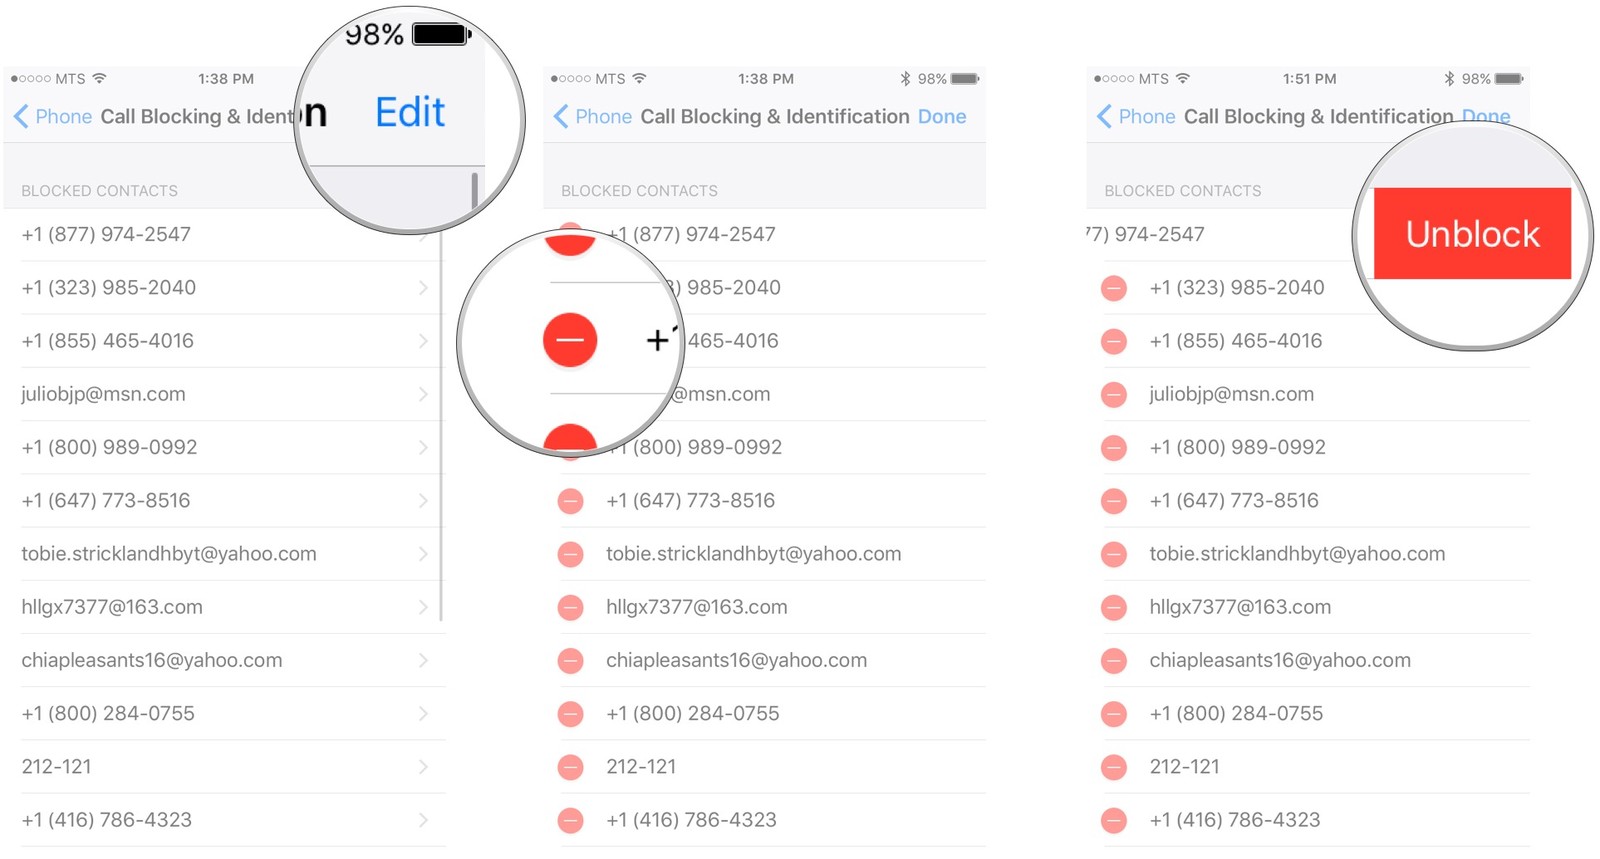Tap minus icon beside +1 (647) 773-8516, middle screen
This screenshot has width=1600, height=859.
571,501
